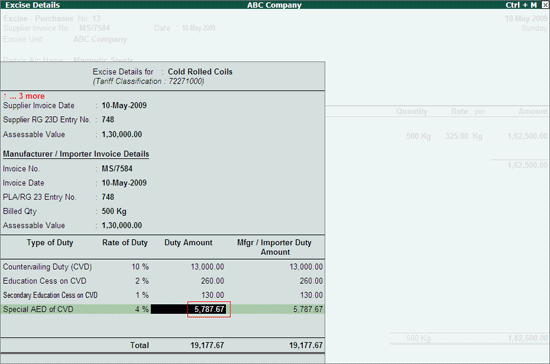This screenshot has width=550, height=364.
Task: Click the 260.00 duty amount for Education Cess
Action: pos(212,281)
